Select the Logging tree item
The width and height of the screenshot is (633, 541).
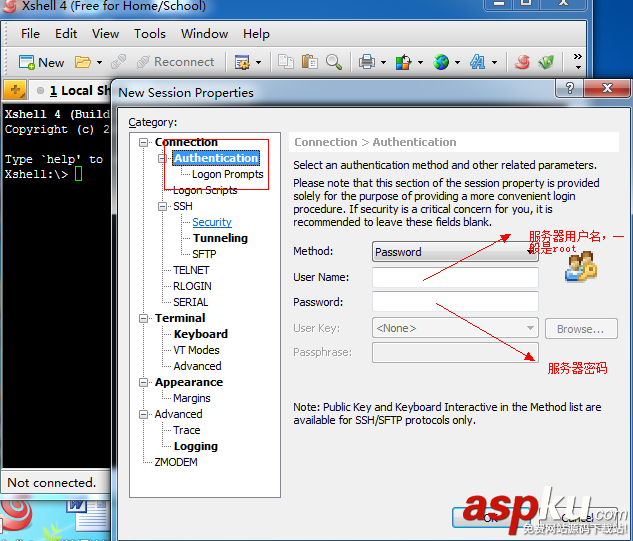click(x=196, y=446)
